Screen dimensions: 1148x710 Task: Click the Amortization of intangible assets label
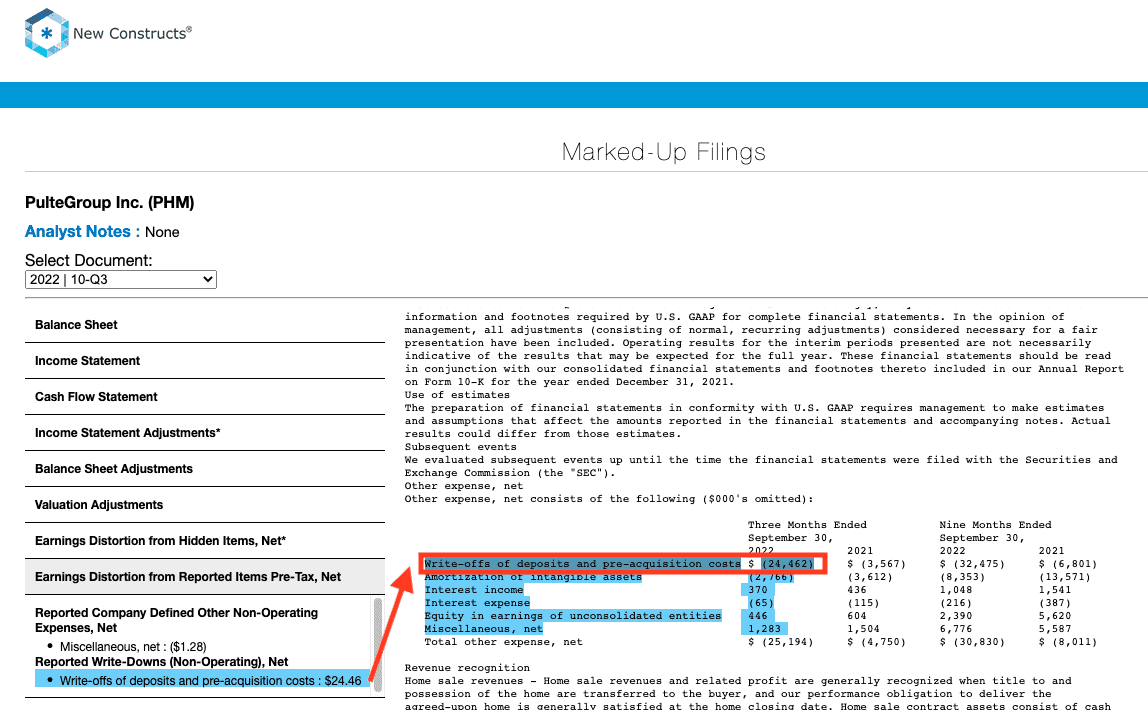click(x=533, y=577)
